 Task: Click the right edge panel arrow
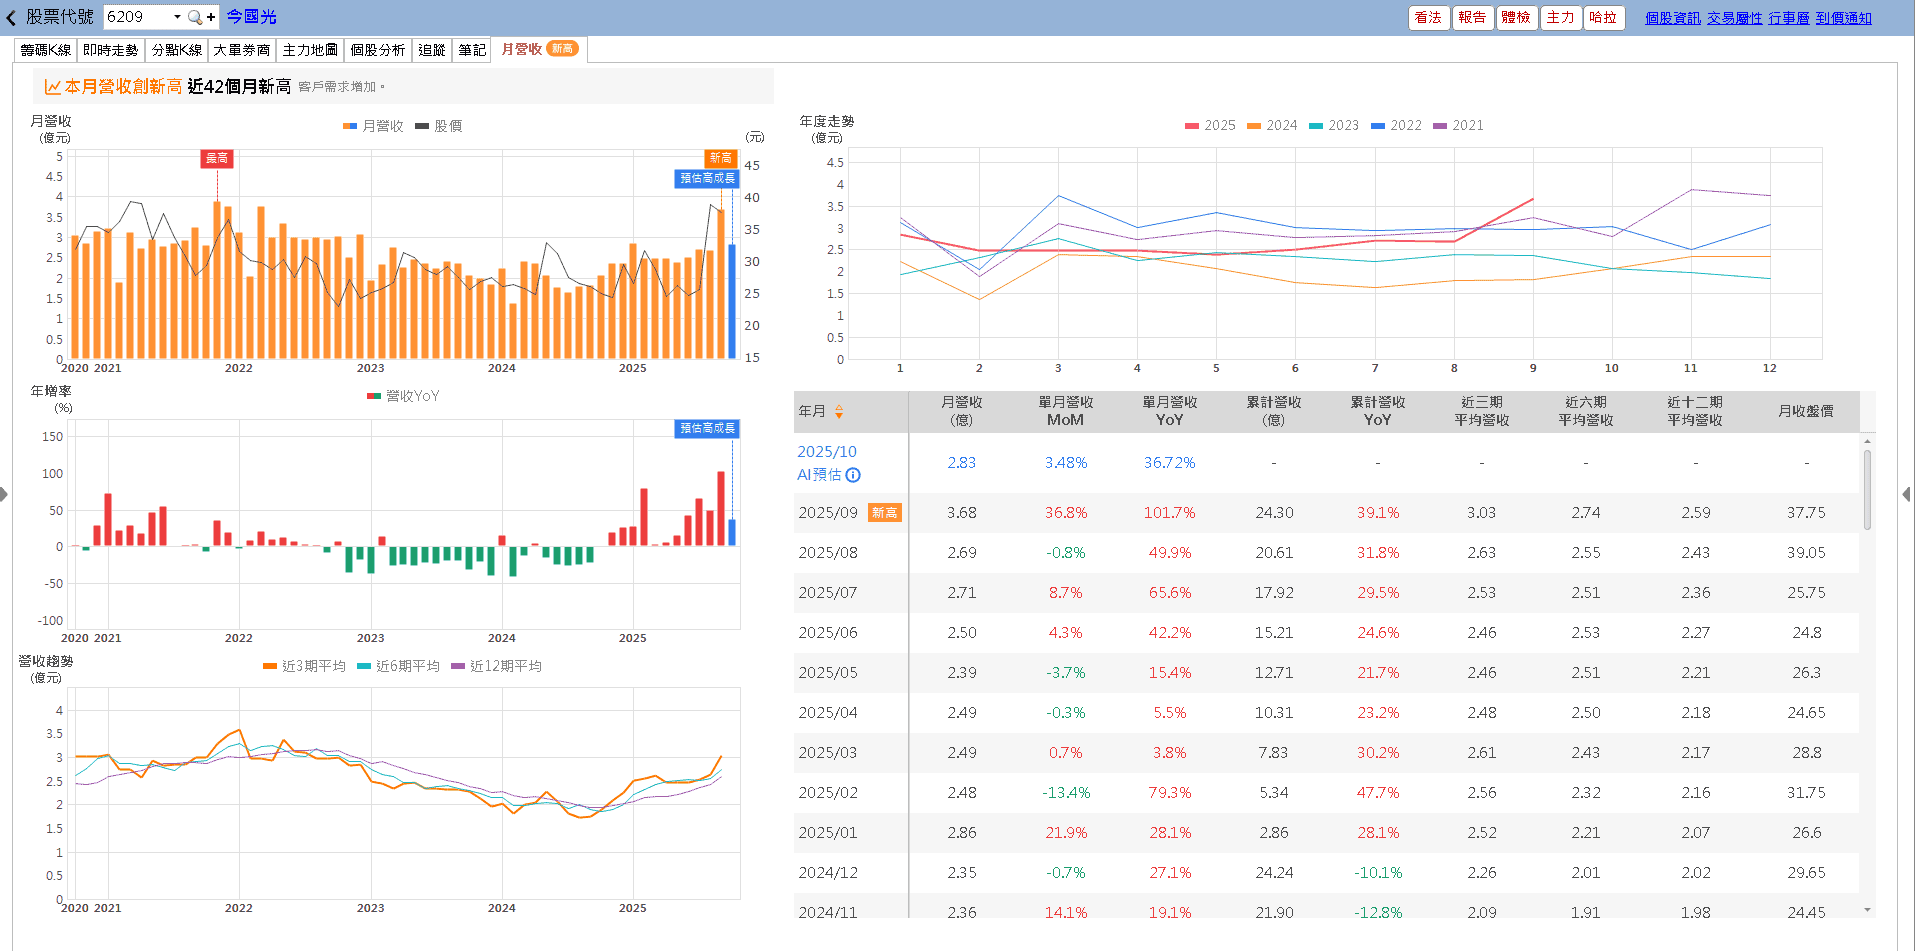click(x=1906, y=494)
